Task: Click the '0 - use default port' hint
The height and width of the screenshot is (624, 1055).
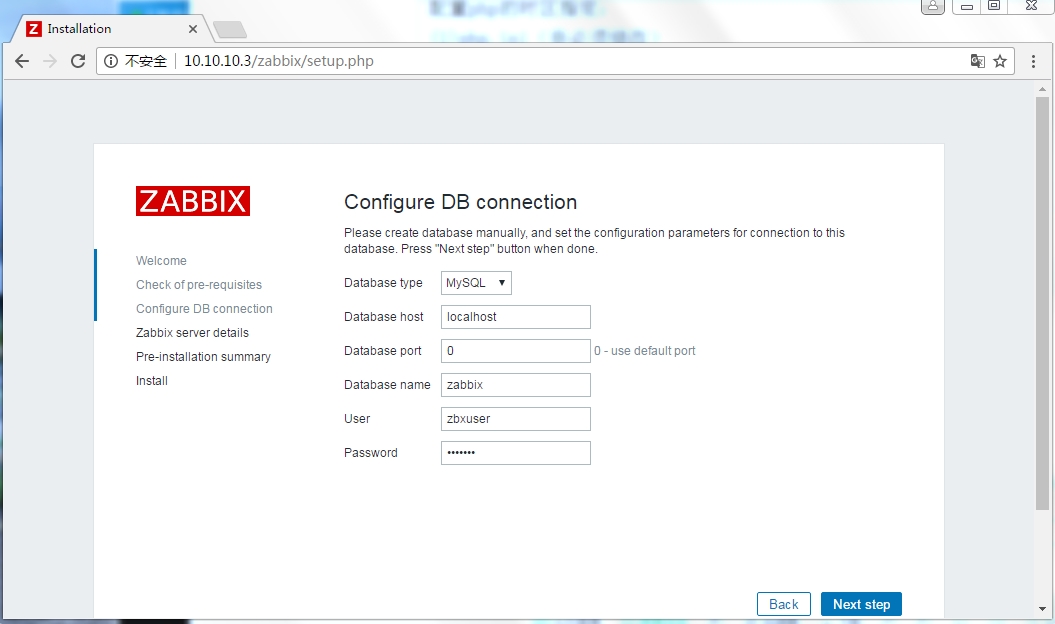Action: [645, 351]
